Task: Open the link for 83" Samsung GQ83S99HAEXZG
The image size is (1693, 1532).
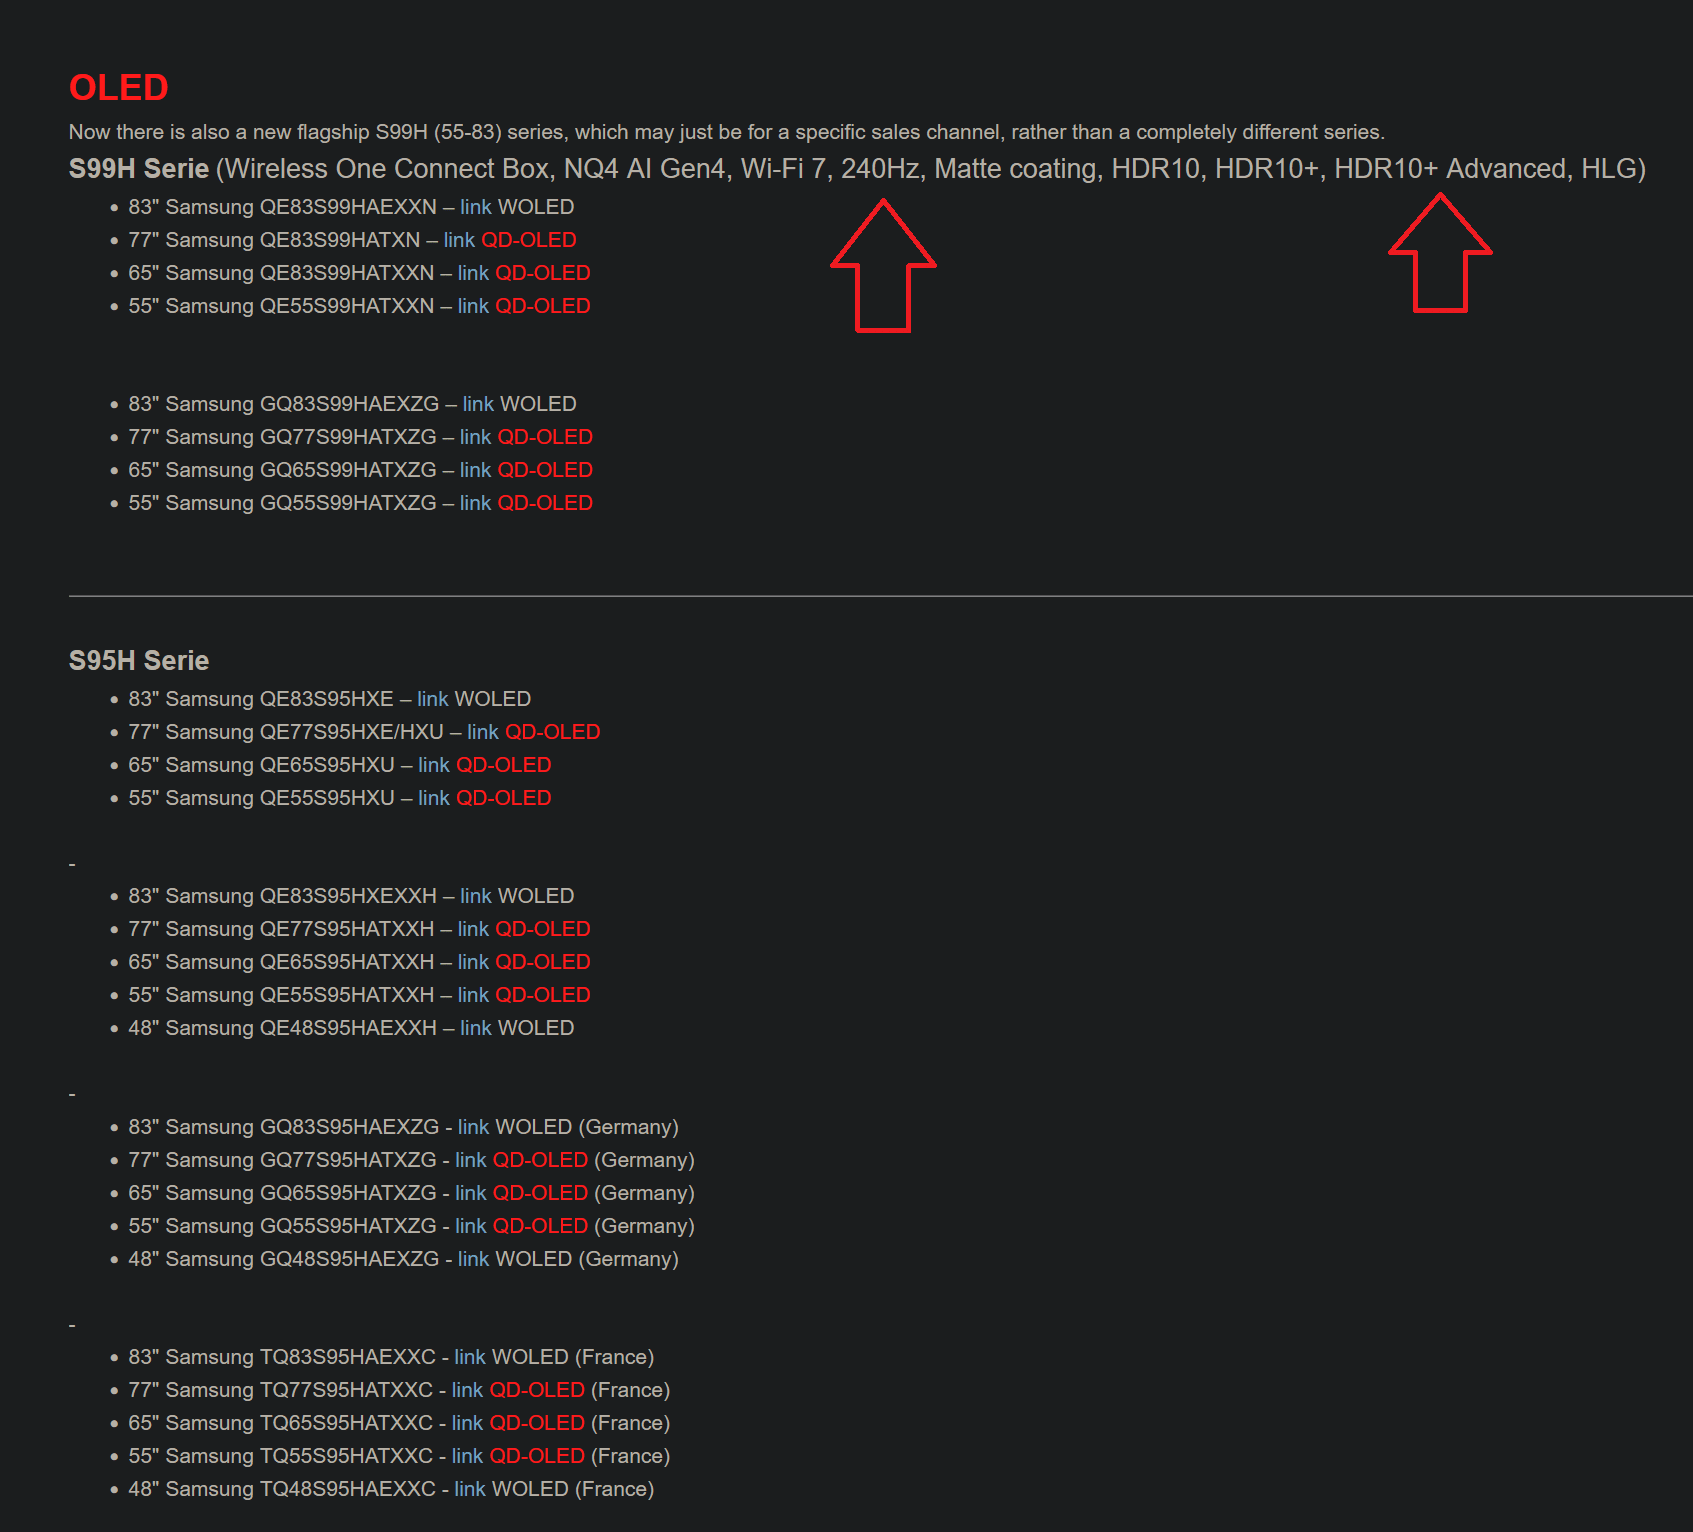Action: click(x=477, y=404)
